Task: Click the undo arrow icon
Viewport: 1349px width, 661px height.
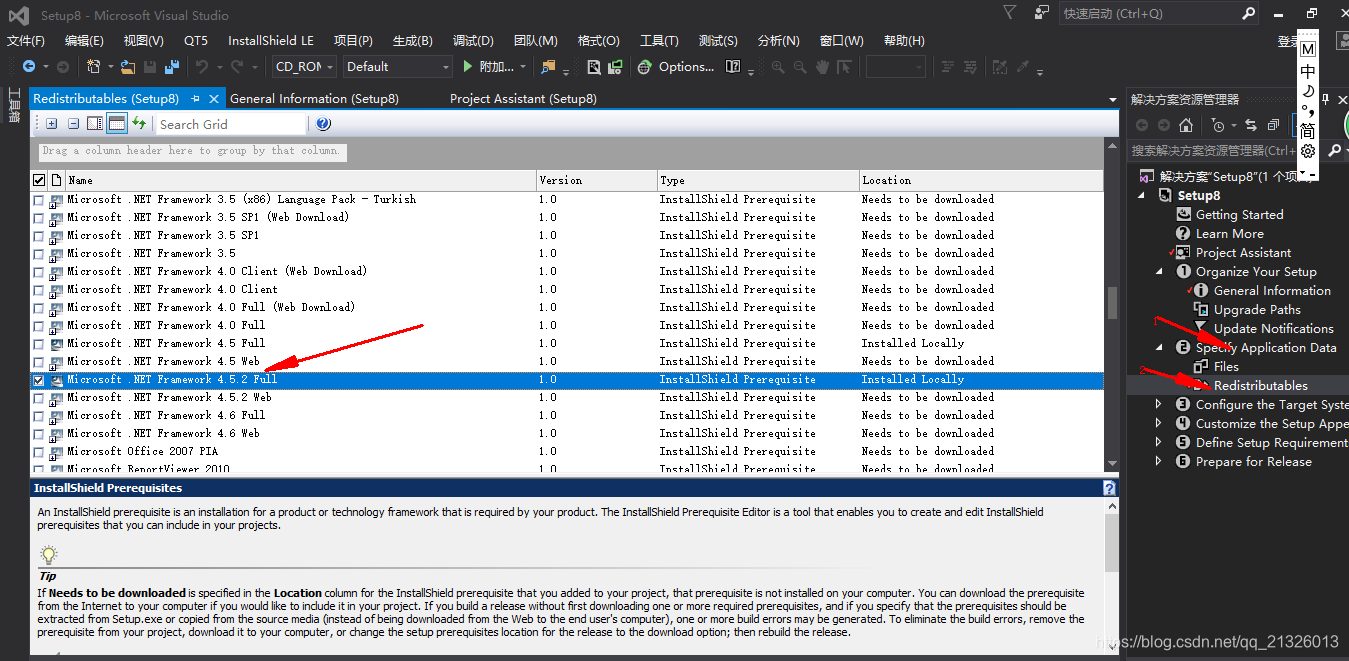Action: pyautogui.click(x=202, y=67)
